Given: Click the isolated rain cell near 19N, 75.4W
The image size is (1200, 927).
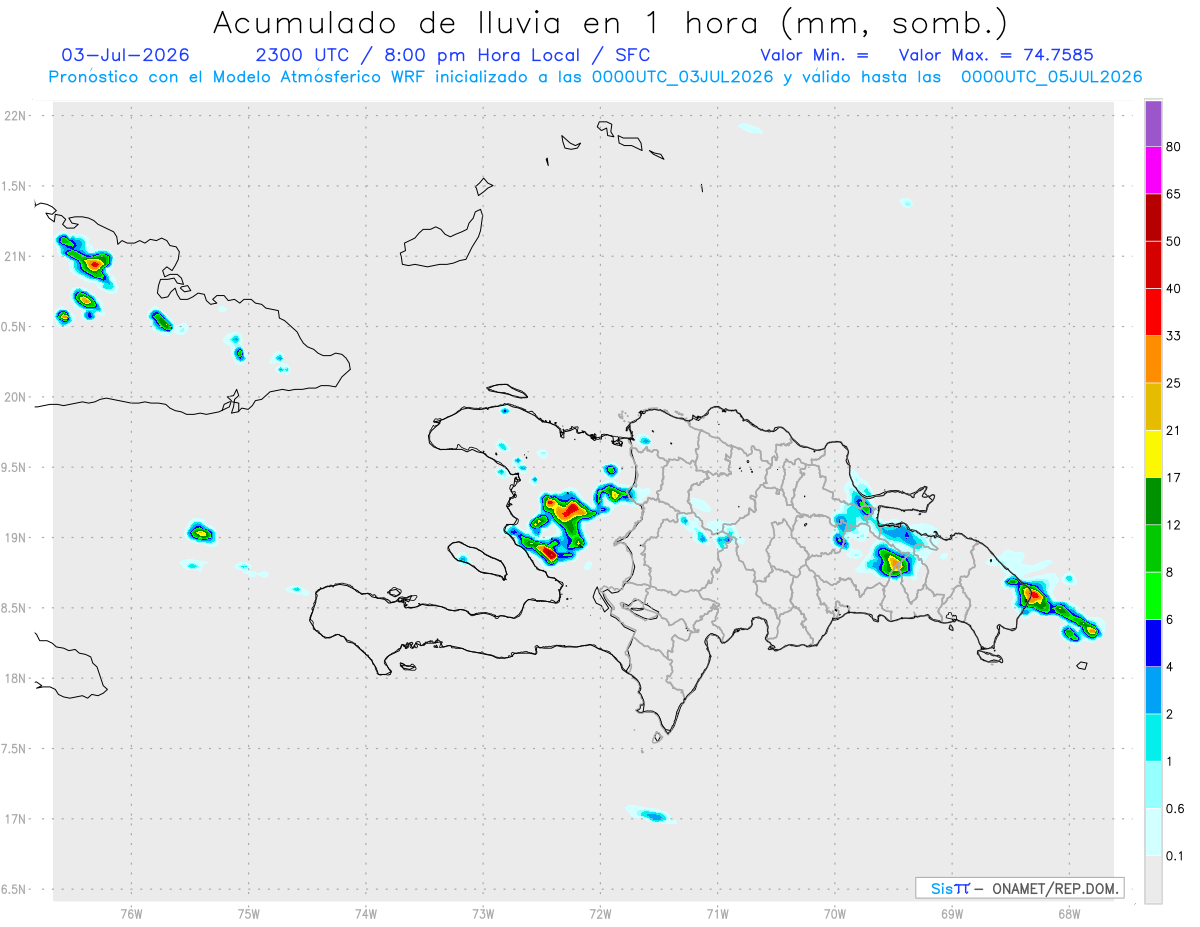Looking at the screenshot, I should 201,532.
